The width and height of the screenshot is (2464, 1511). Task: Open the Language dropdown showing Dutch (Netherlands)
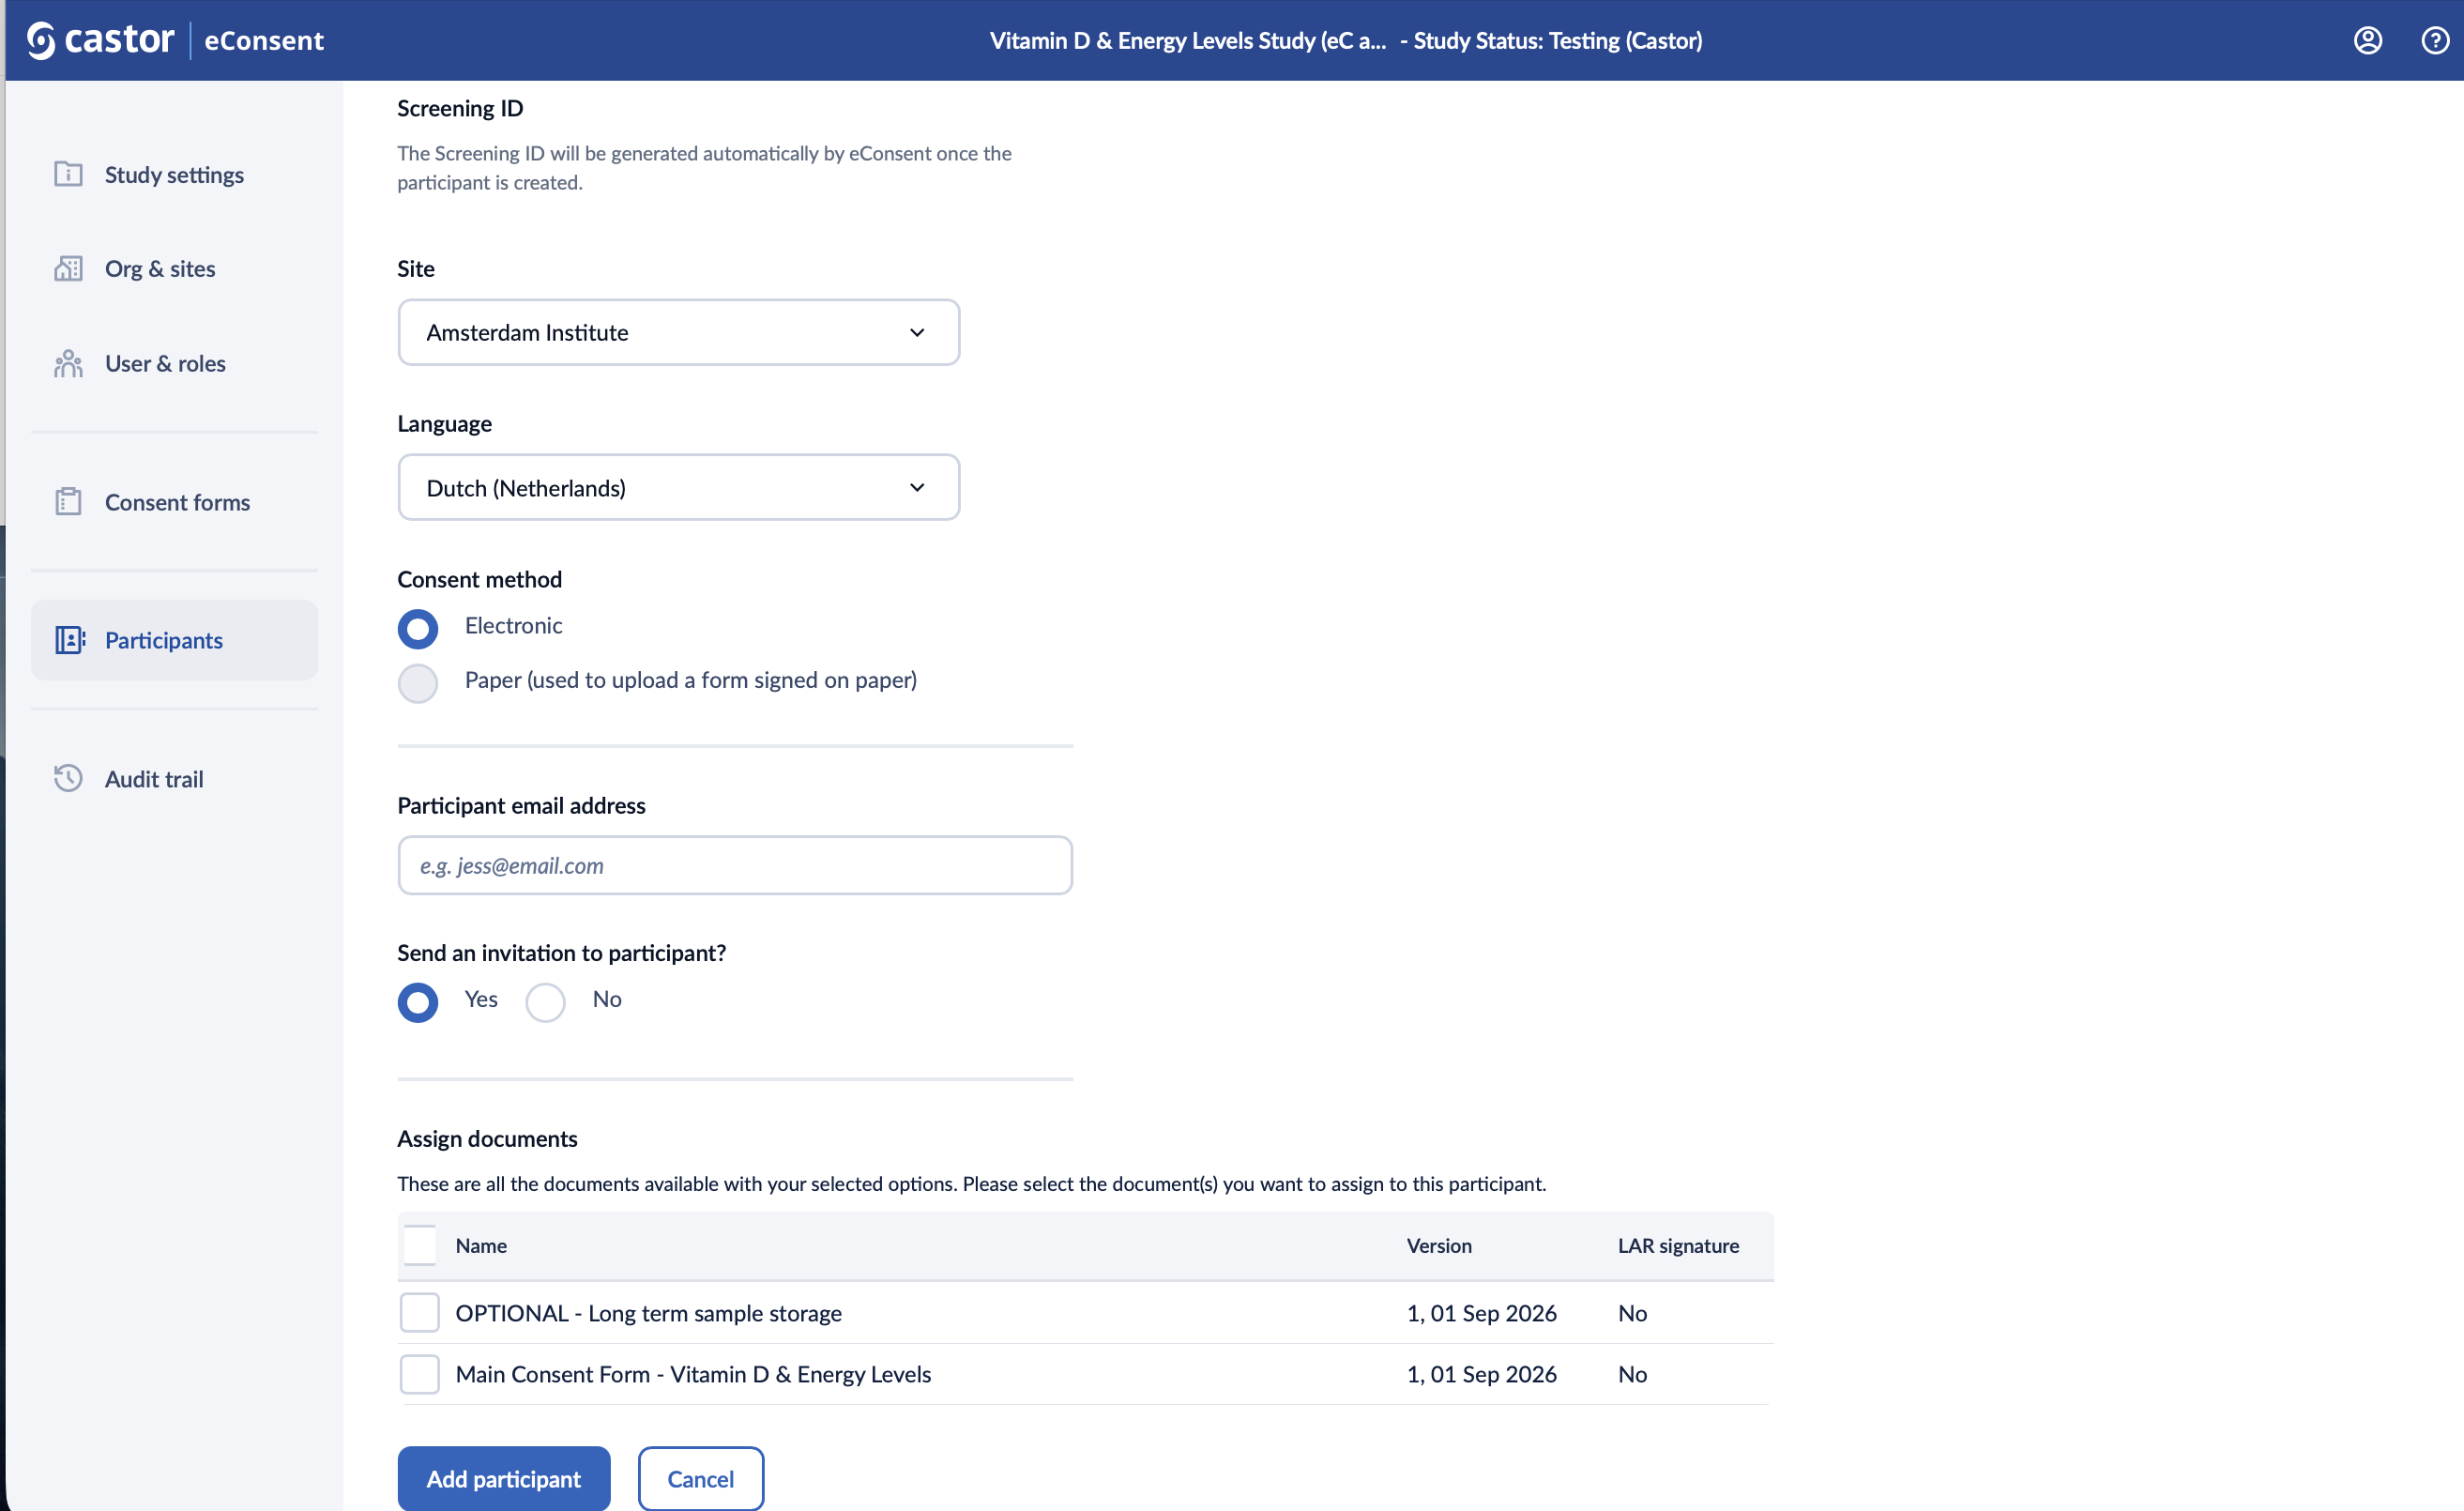pos(679,487)
